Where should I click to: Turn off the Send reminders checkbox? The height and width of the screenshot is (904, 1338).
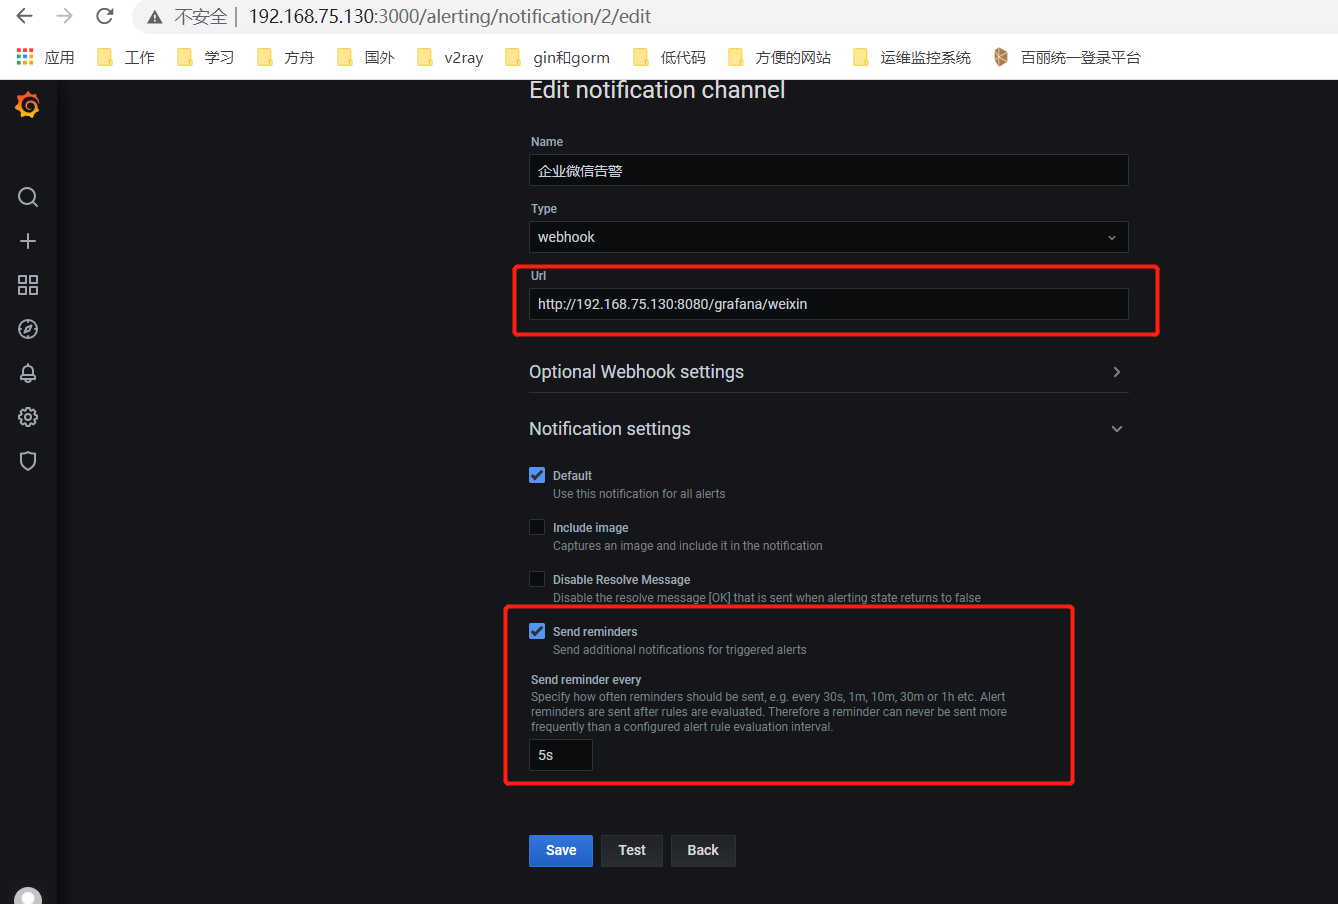[x=537, y=631]
